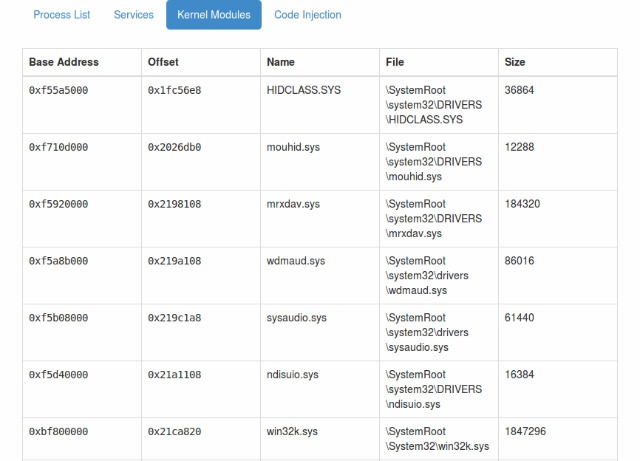This screenshot has width=640, height=461.
Task: Select offset value 0x21a1108
Action: tap(174, 374)
